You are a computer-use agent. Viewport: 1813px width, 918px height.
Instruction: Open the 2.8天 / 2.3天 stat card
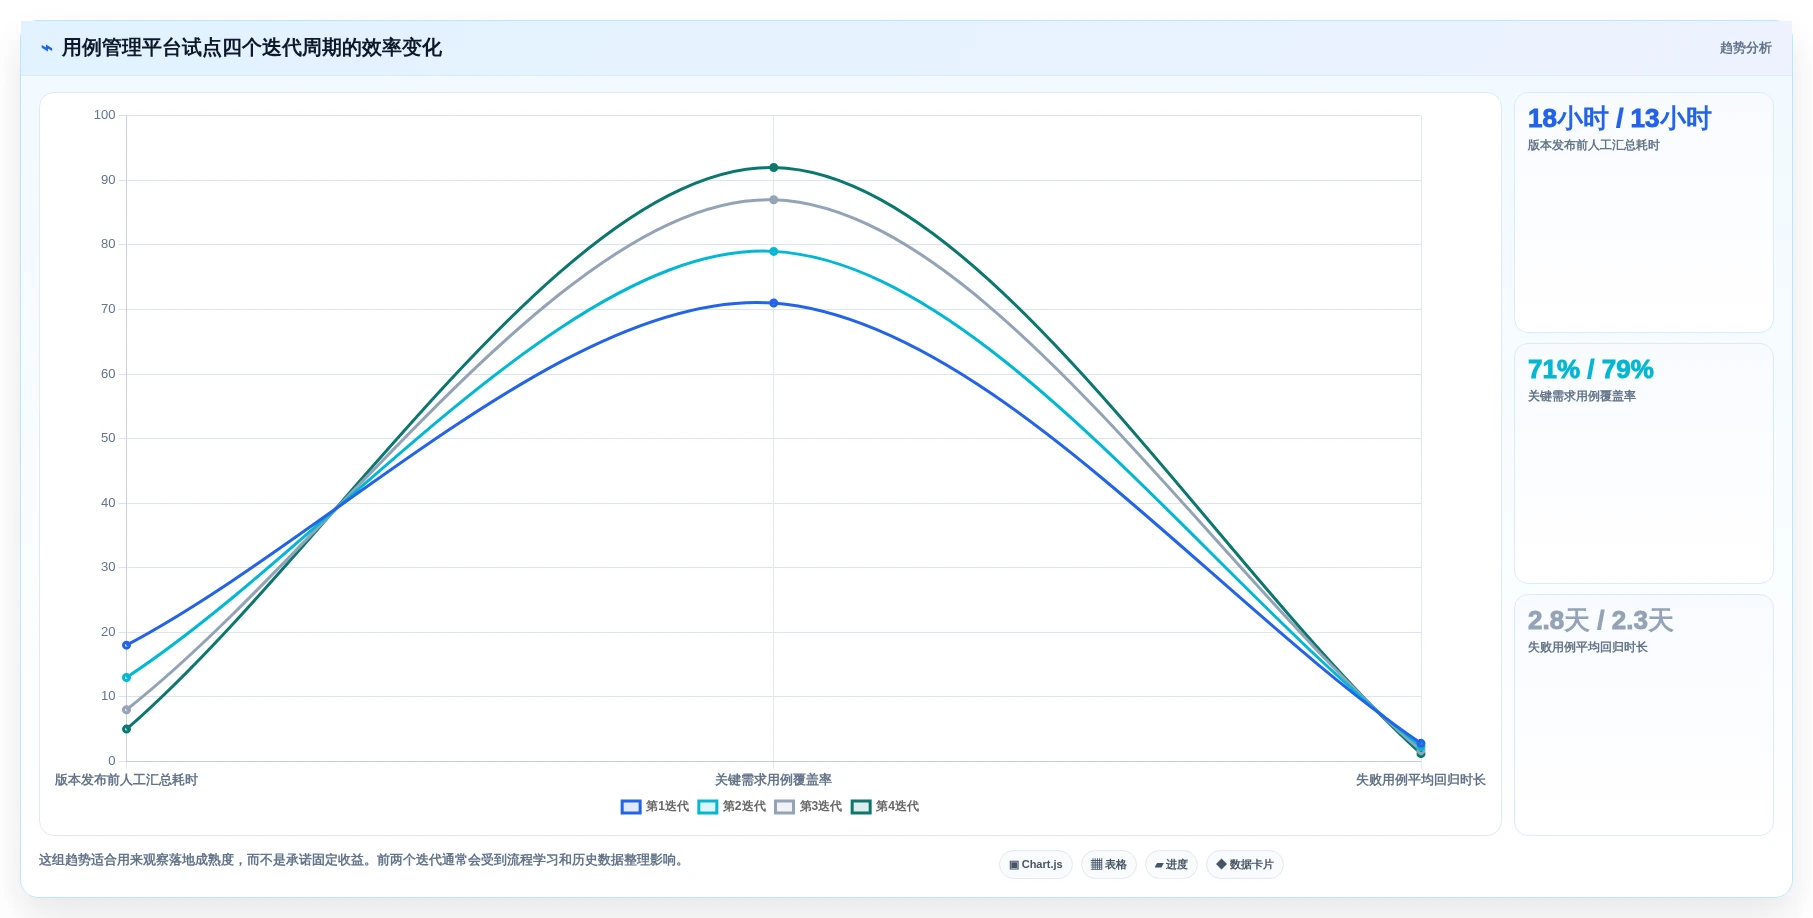tap(1644, 715)
